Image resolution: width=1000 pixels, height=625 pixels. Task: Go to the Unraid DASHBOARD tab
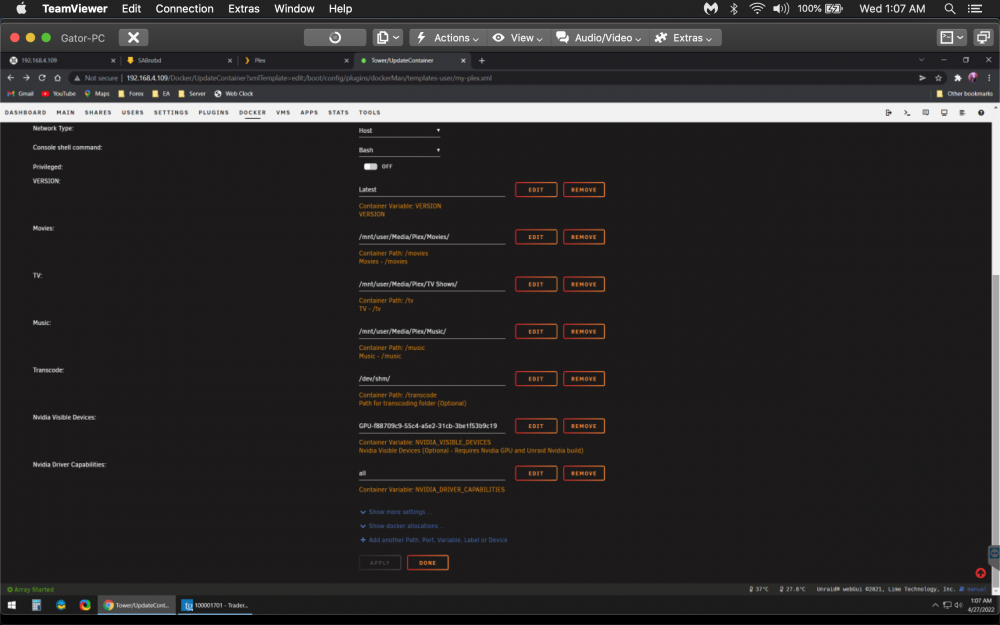[26, 112]
